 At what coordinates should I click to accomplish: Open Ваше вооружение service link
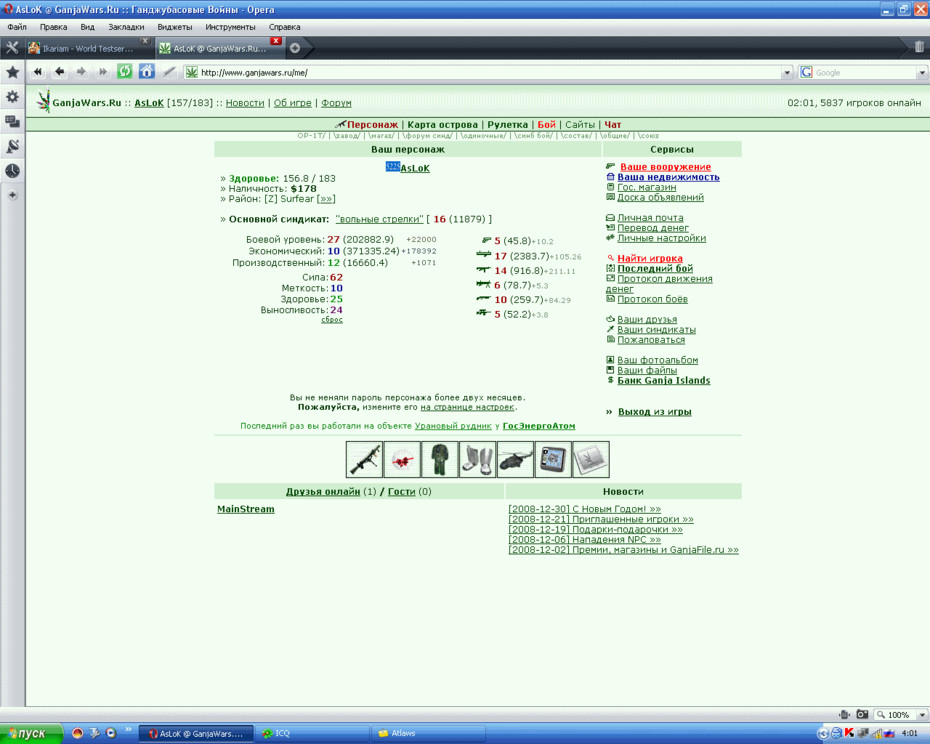pos(665,167)
